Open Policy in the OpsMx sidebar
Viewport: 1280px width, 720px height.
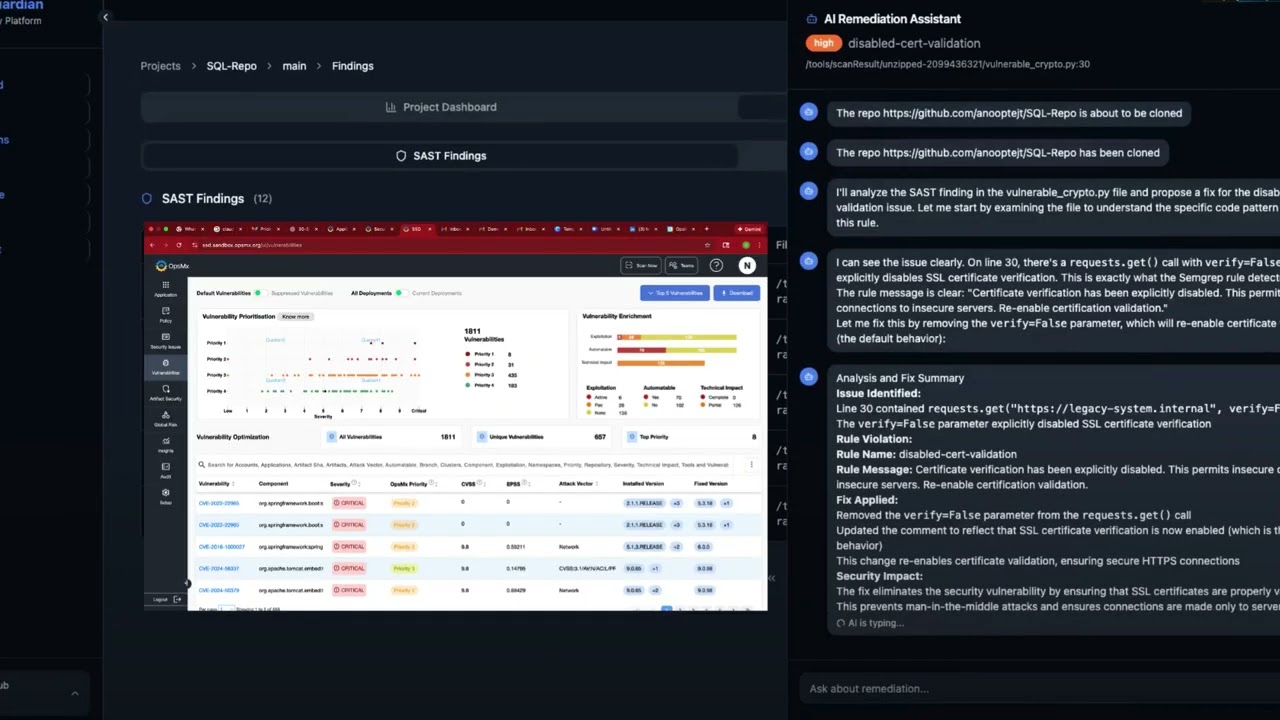(x=165, y=315)
